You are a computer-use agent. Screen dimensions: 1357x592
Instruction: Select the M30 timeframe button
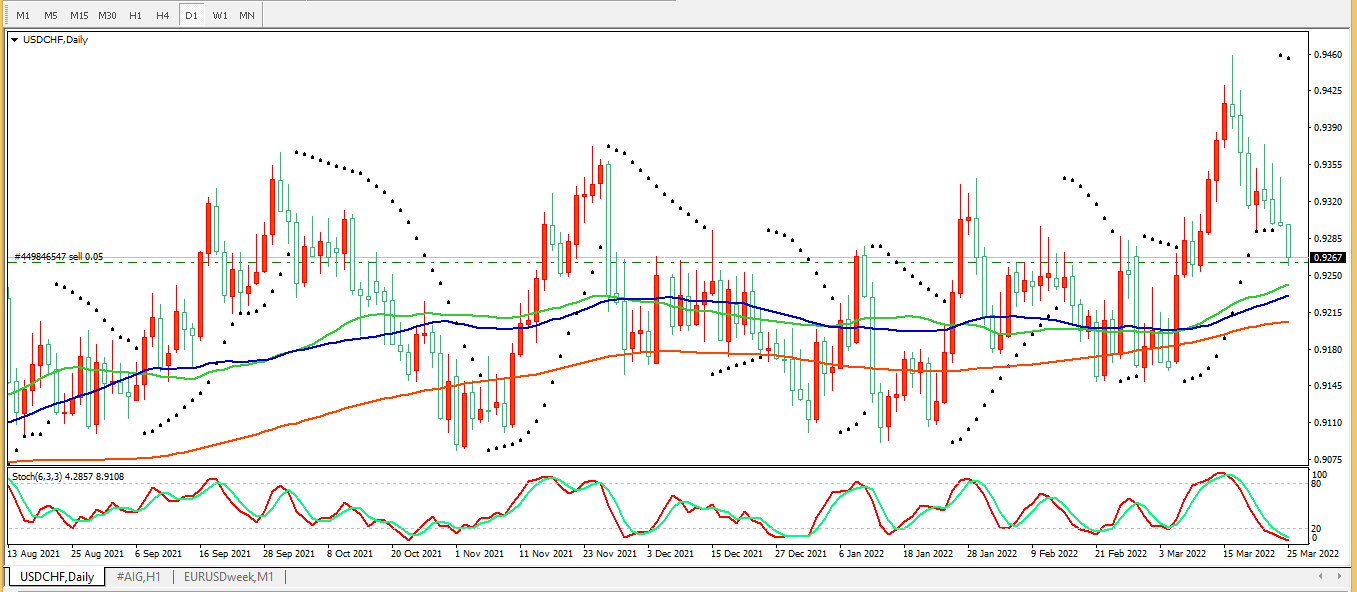[107, 16]
